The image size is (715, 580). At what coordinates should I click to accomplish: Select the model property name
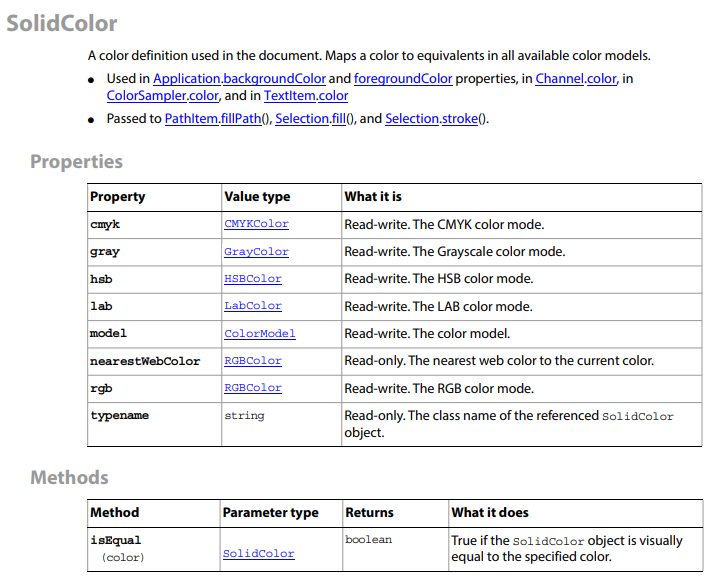click(109, 333)
